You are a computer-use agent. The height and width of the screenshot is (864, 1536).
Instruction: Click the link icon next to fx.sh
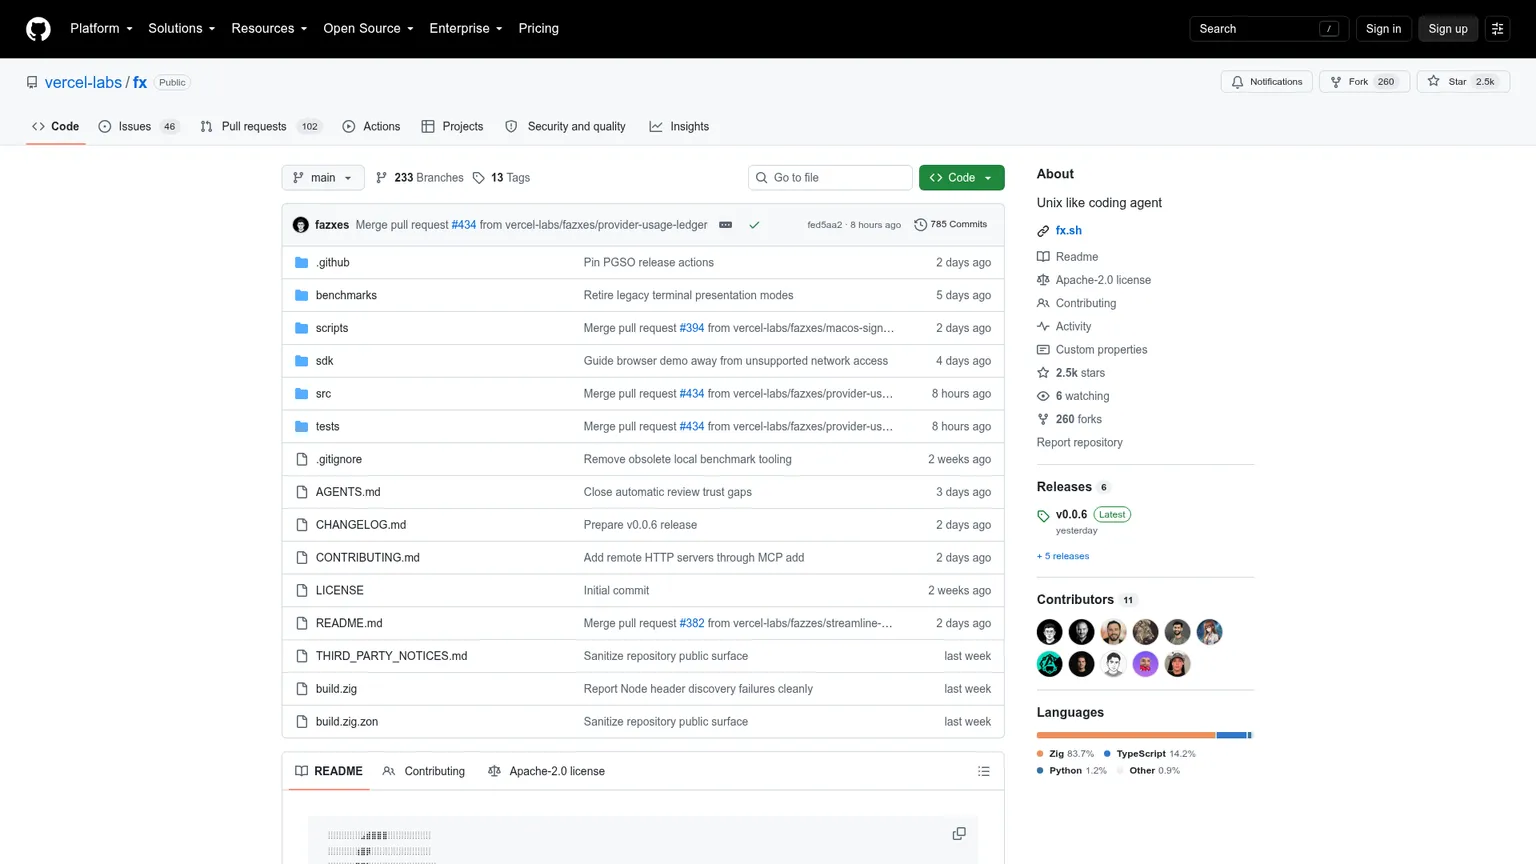pyautogui.click(x=1043, y=231)
